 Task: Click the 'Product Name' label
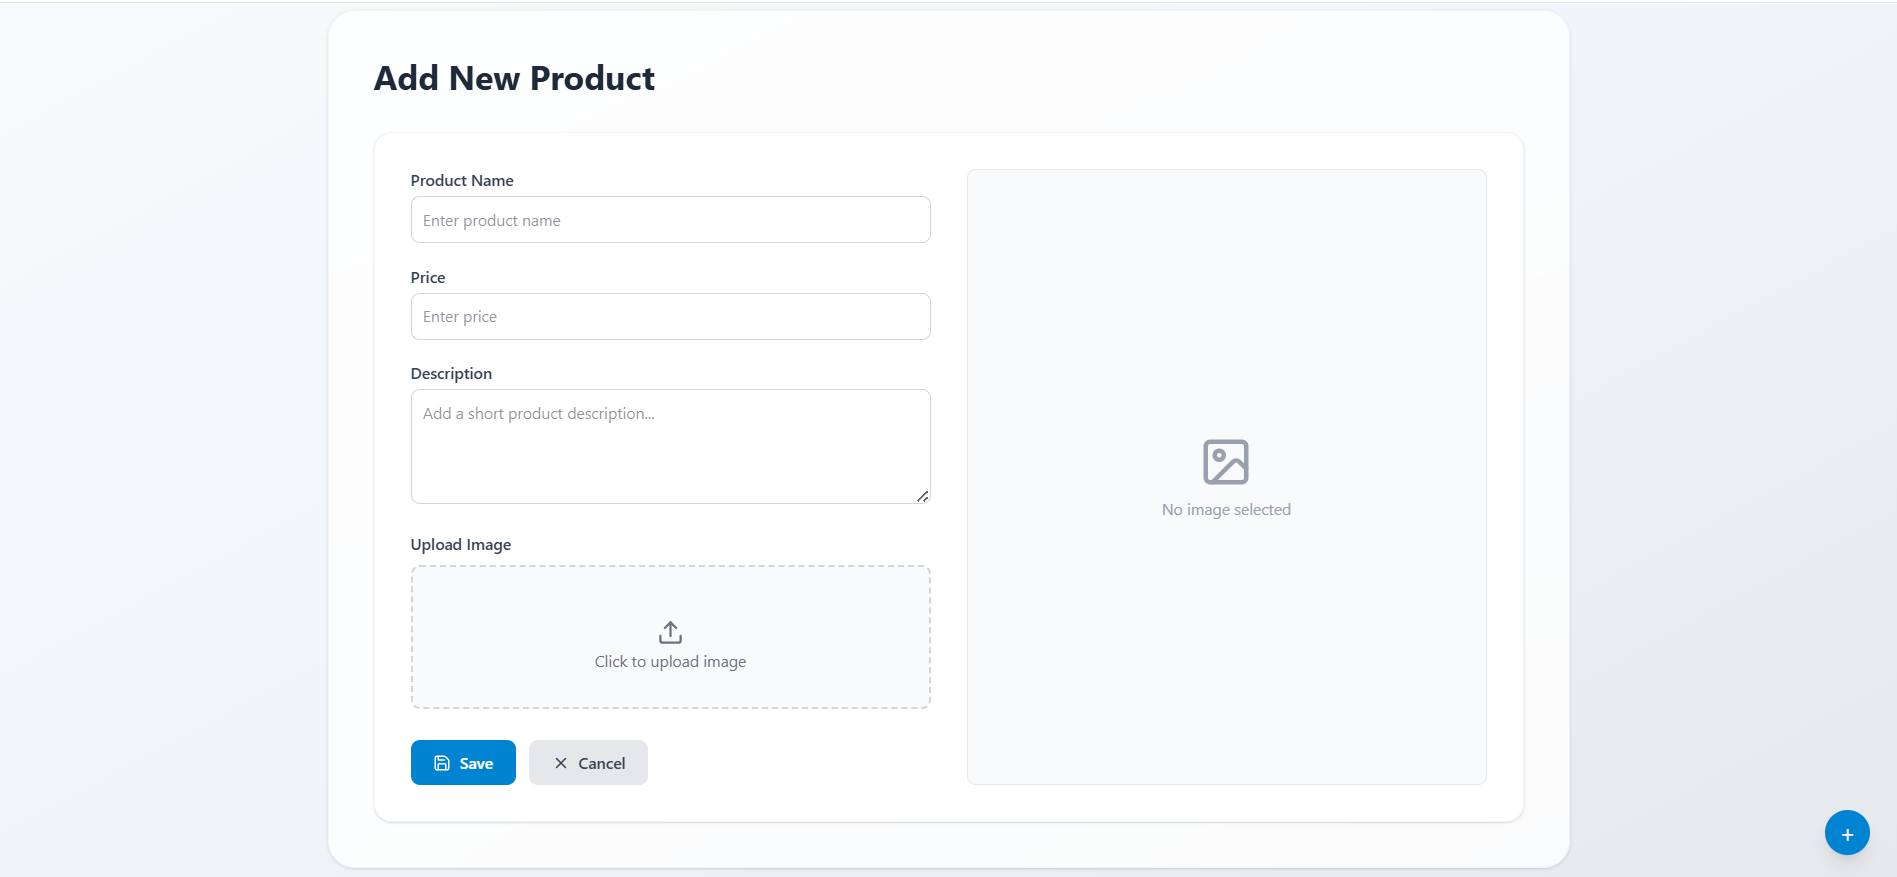pos(461,180)
